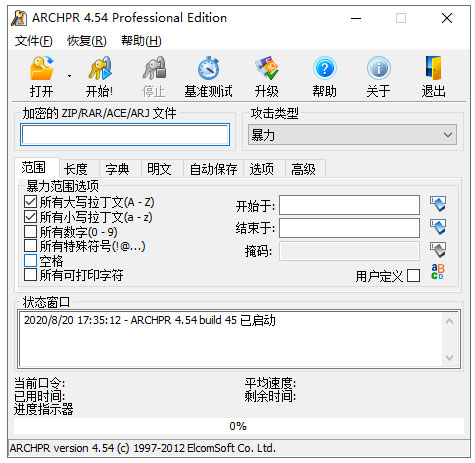Click status window scrollbar down arrow
This screenshot has width=475, height=463.
pos(449,358)
